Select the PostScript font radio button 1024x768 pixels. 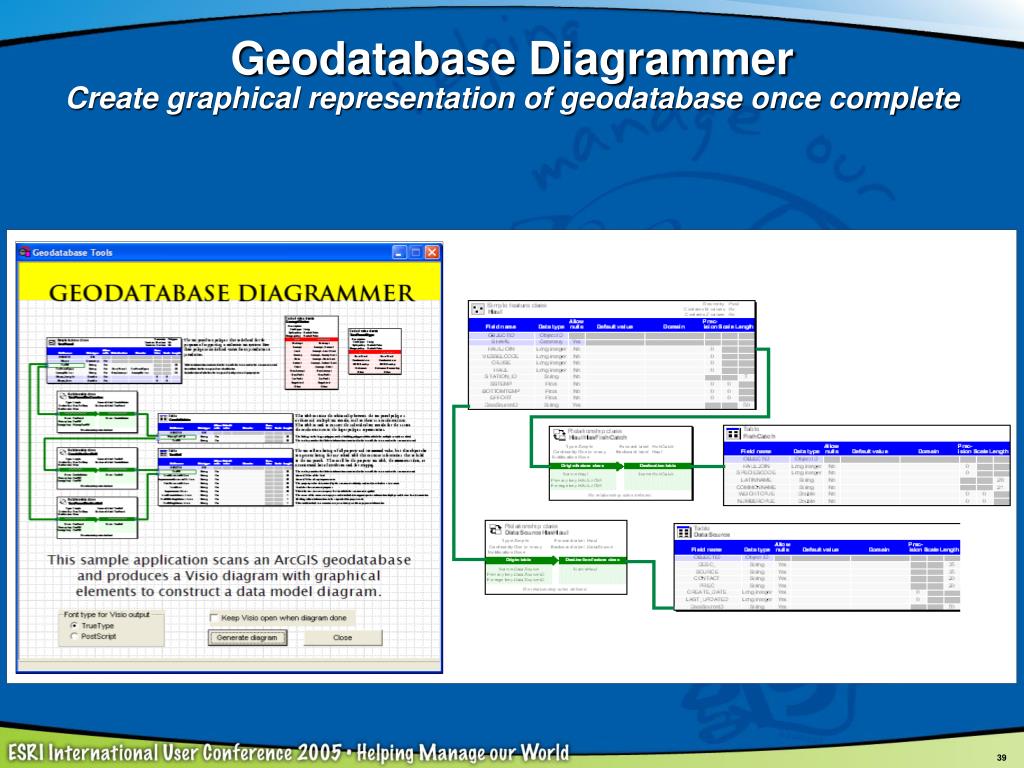tap(74, 636)
